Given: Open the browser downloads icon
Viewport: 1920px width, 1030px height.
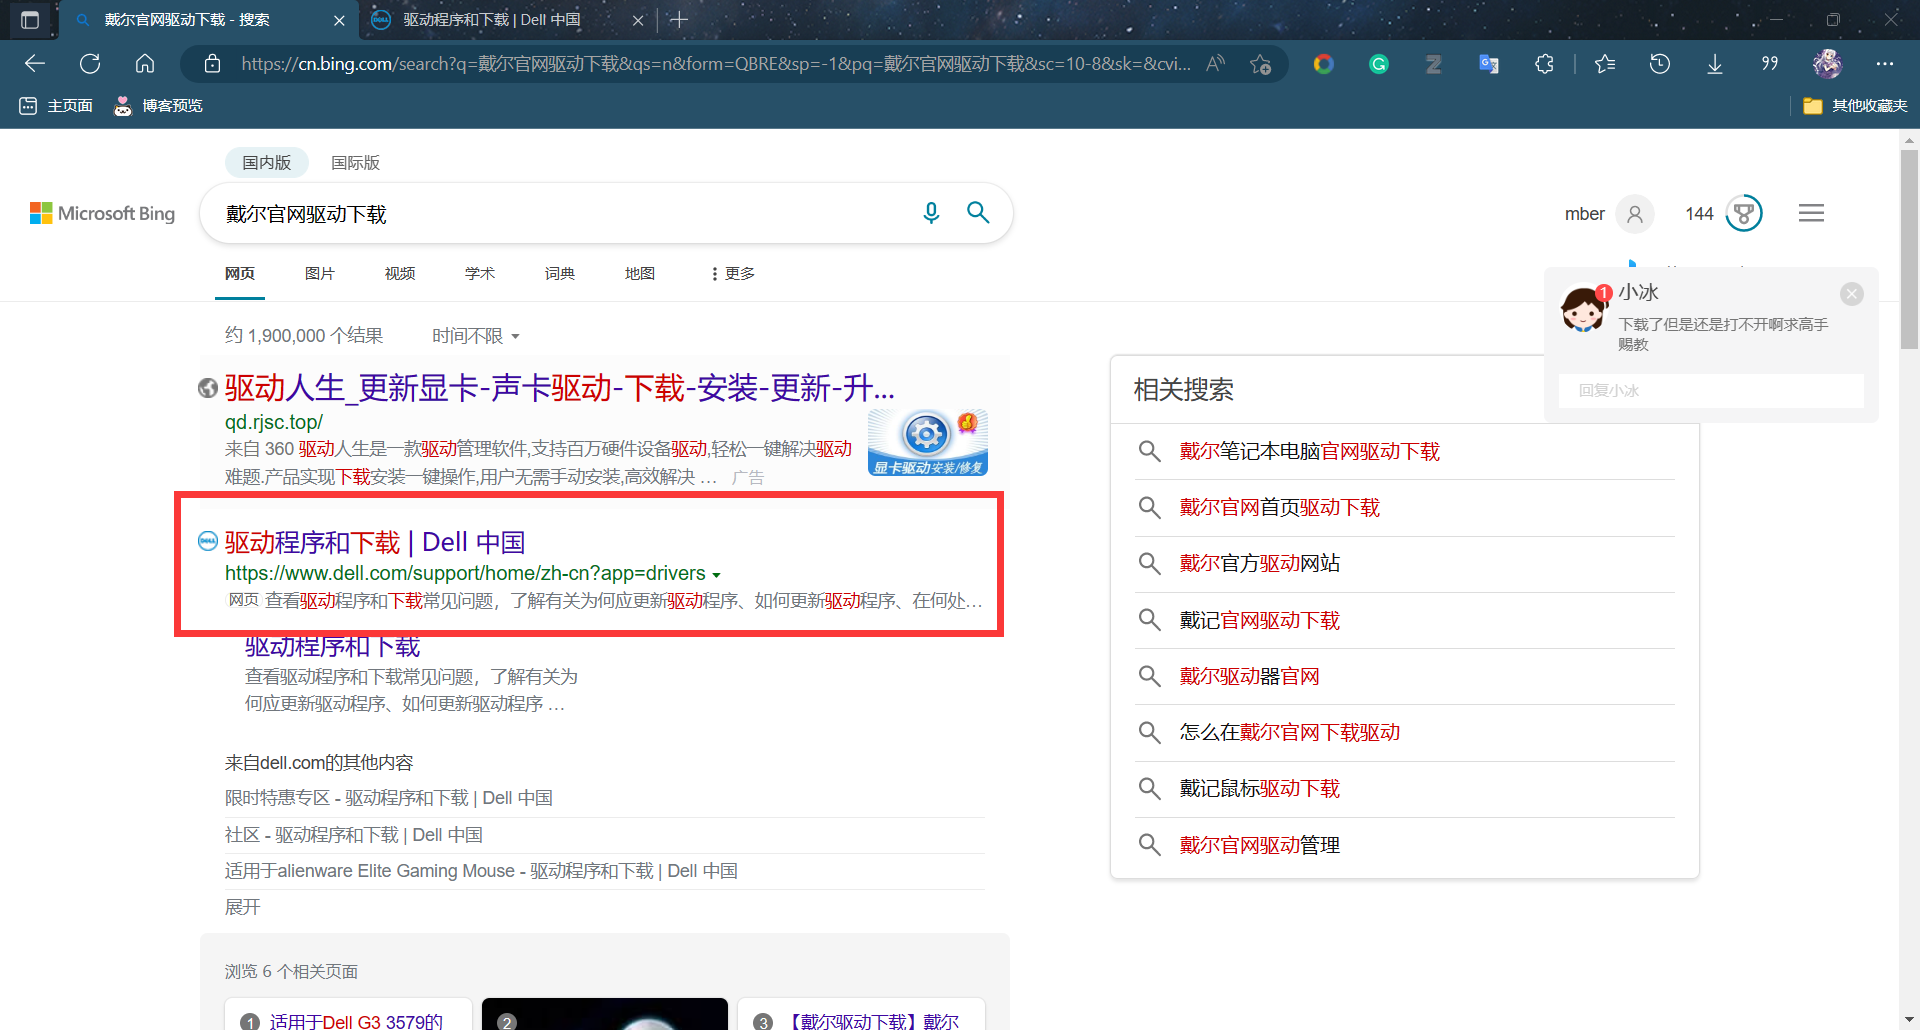Looking at the screenshot, I should coord(1714,64).
